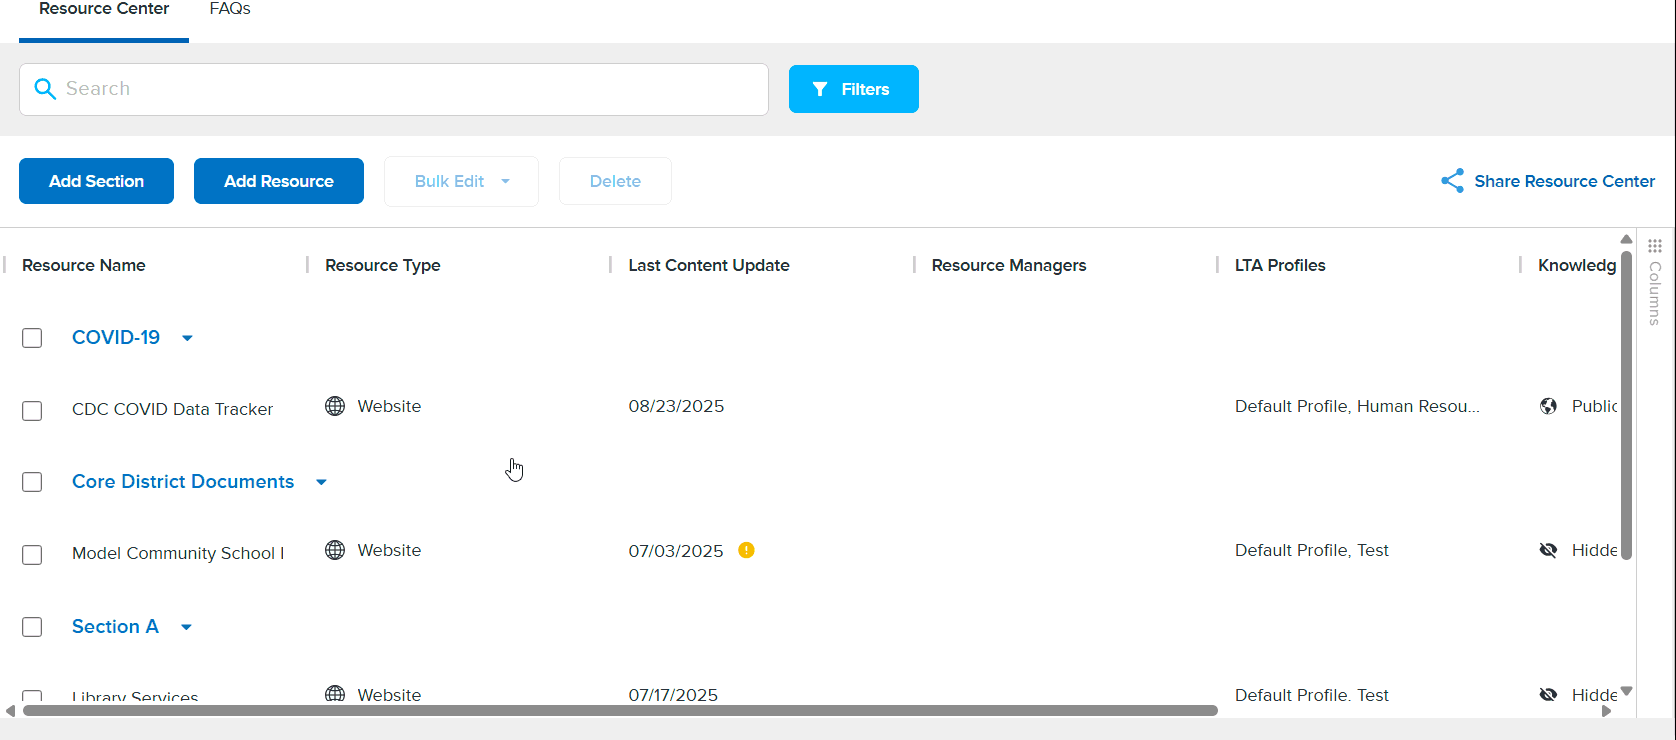This screenshot has width=1676, height=740.
Task: Click the funnel icon on the Filters button
Action: tap(820, 89)
